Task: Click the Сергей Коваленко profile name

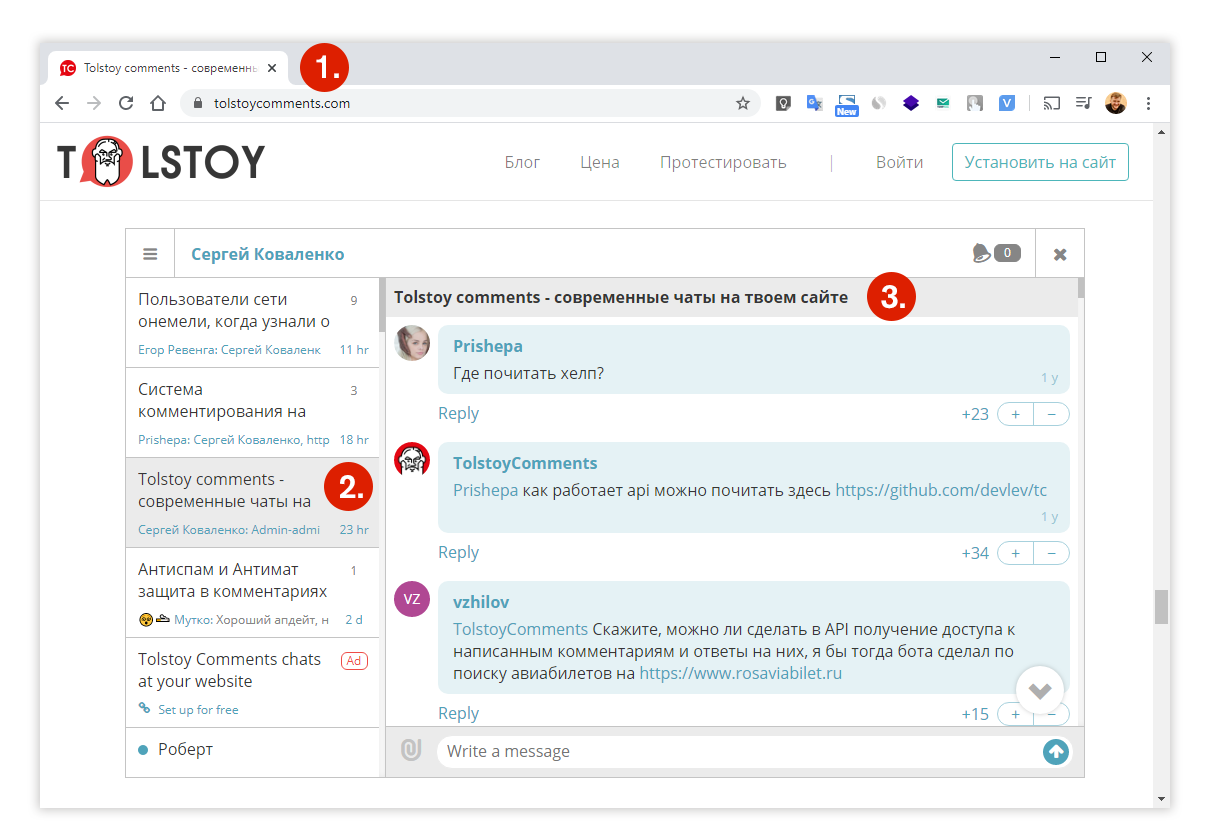Action: (268, 254)
